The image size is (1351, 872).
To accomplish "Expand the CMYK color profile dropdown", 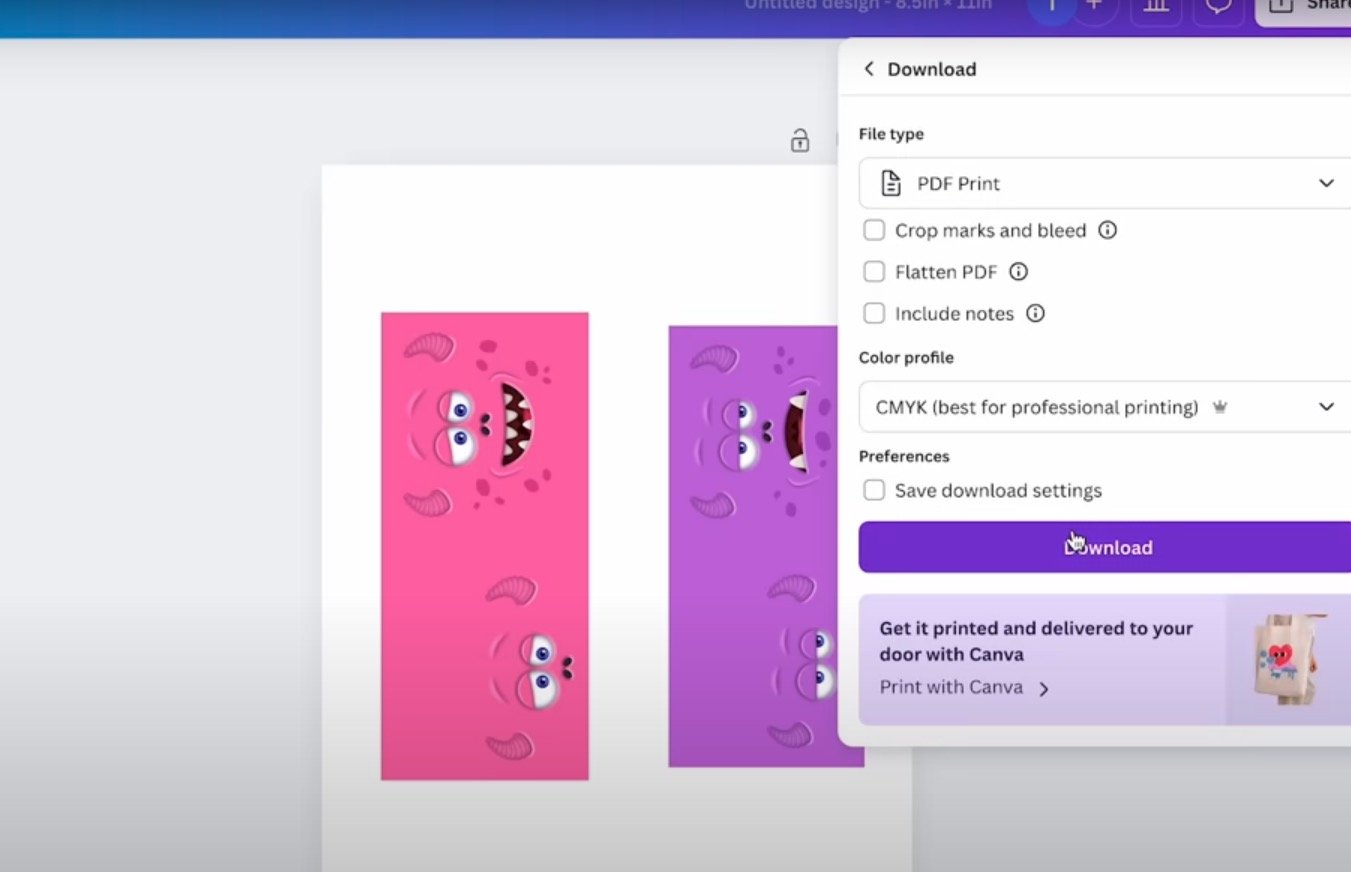I will coord(1104,407).
